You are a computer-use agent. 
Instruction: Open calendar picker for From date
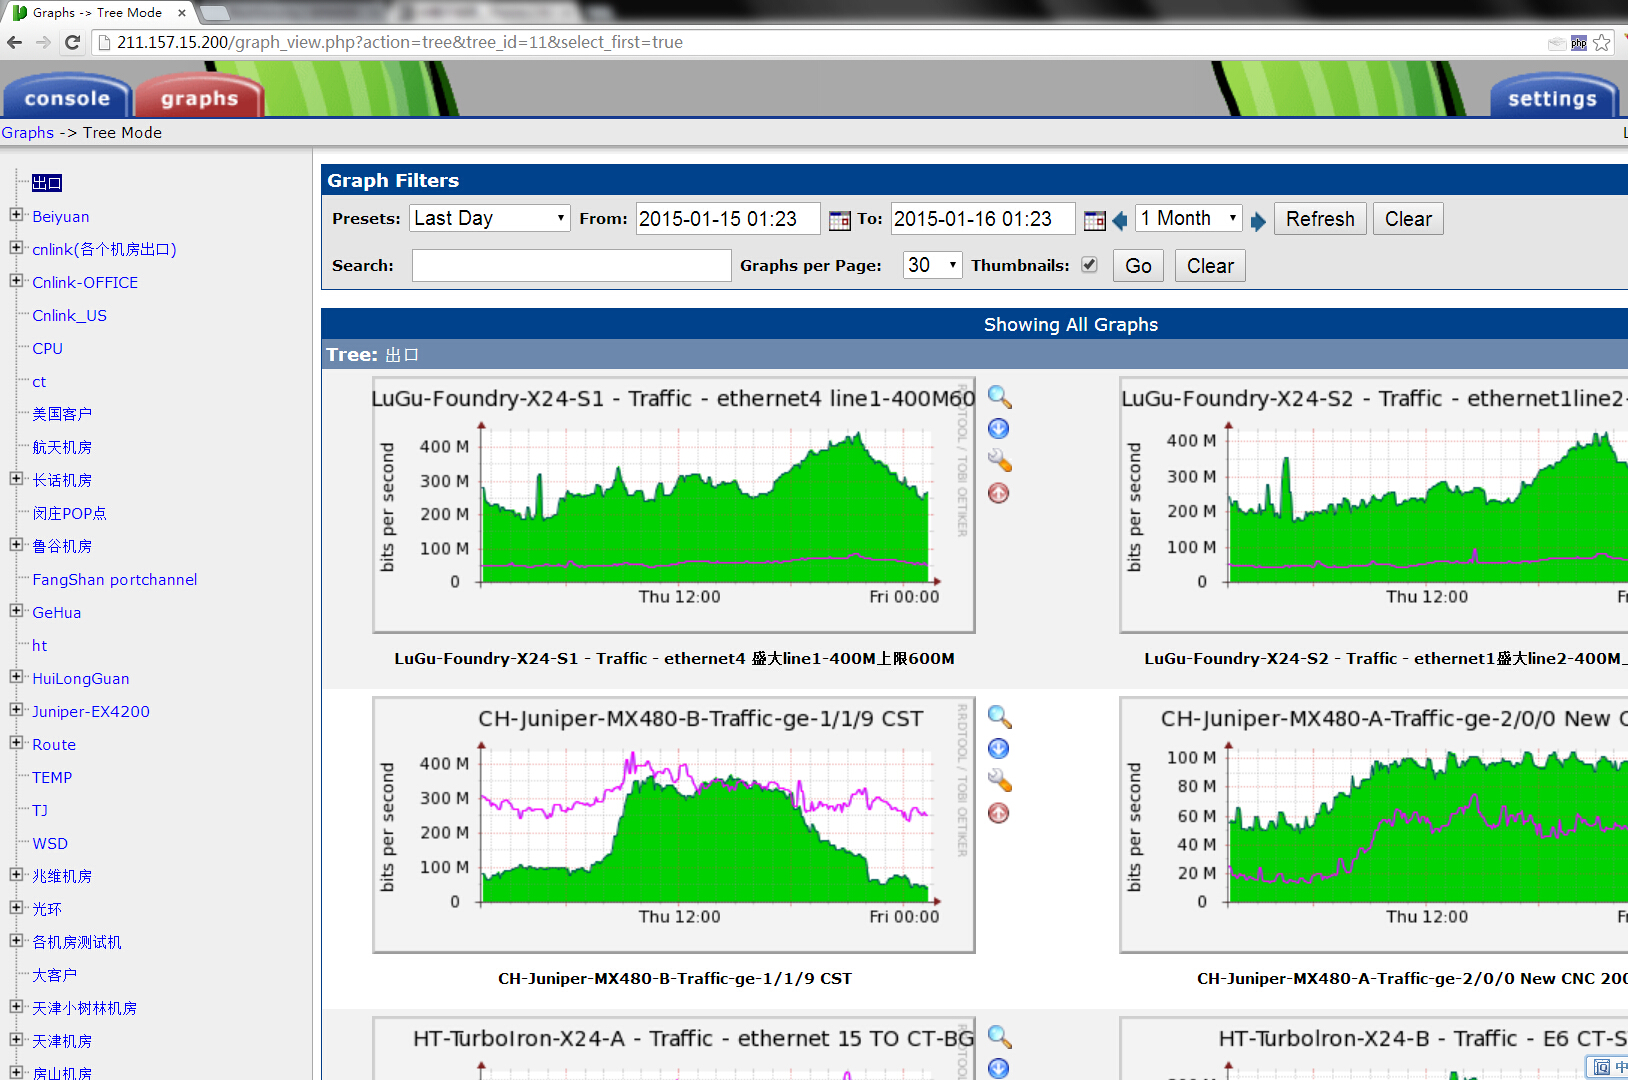840,220
